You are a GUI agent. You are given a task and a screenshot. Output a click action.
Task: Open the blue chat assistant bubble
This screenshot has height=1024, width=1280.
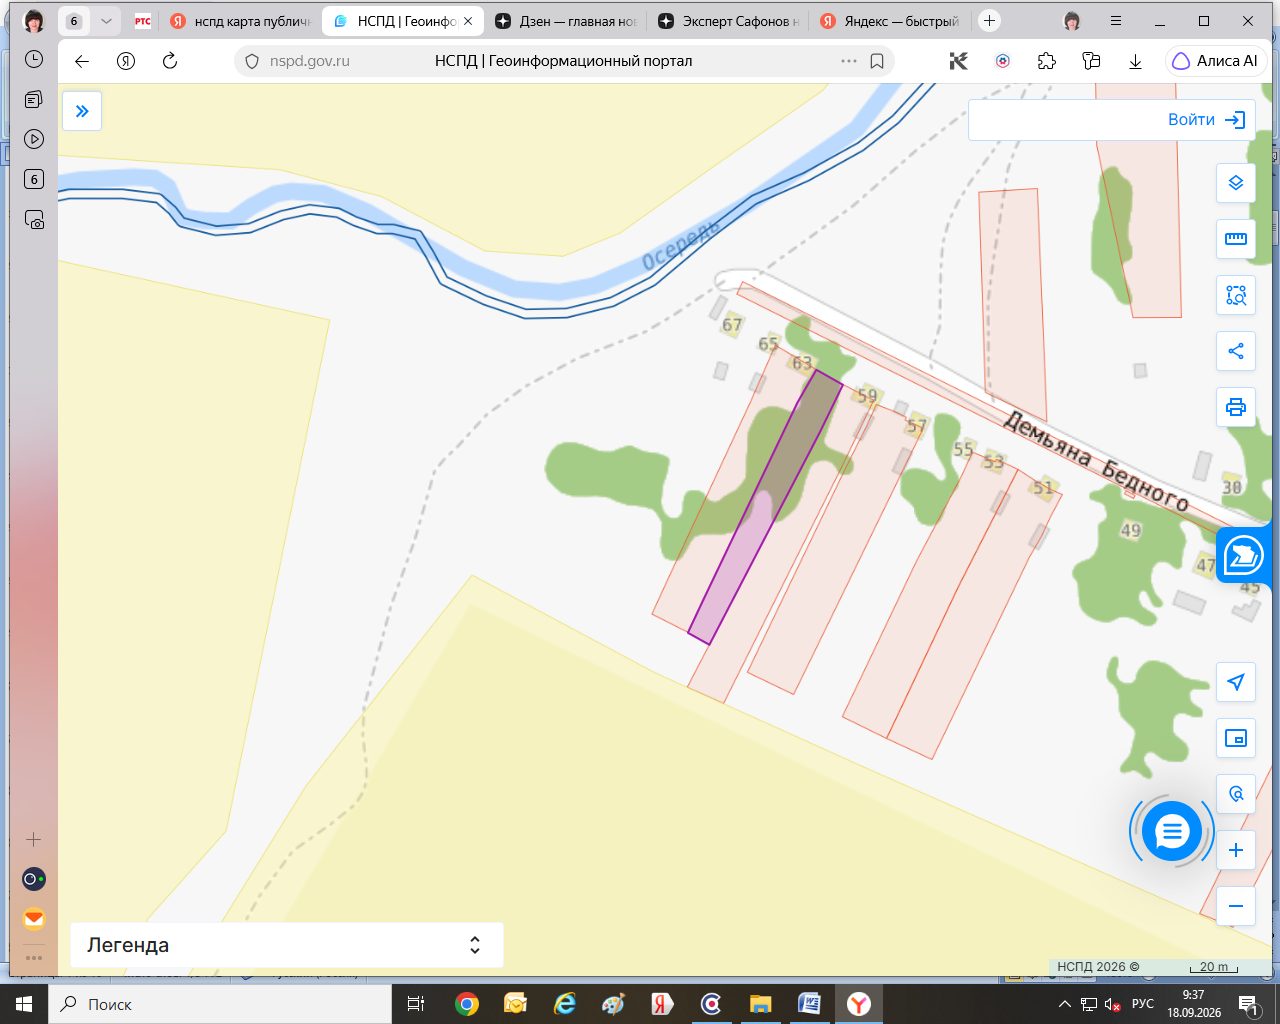point(1171,831)
